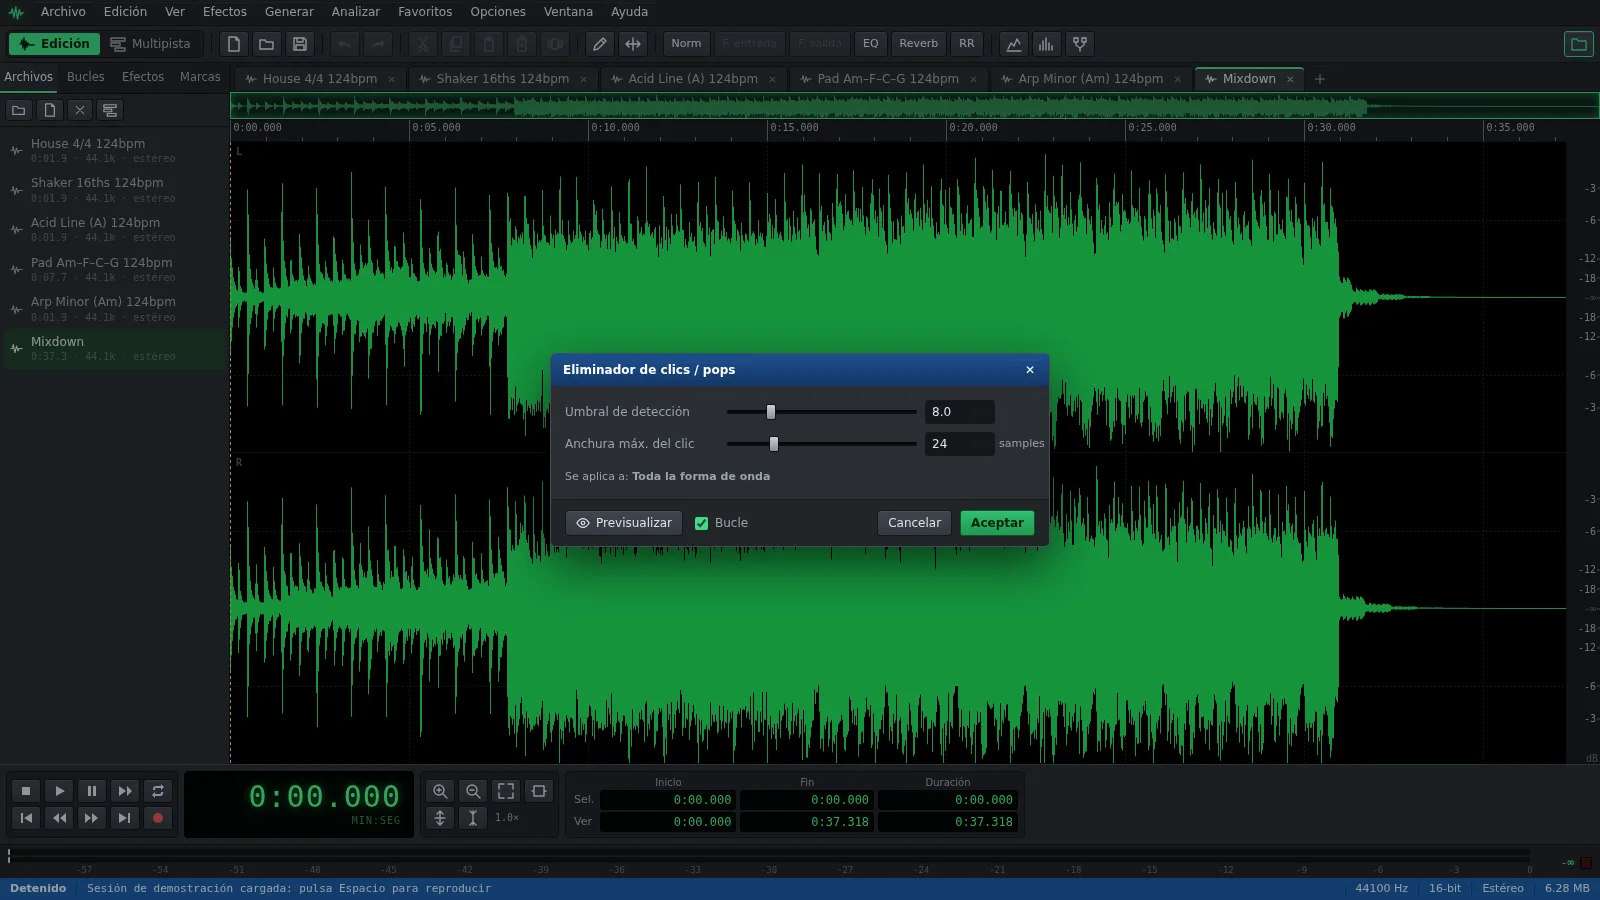Click the Umbral de detección value field
This screenshot has width=1600, height=900.
tap(960, 412)
